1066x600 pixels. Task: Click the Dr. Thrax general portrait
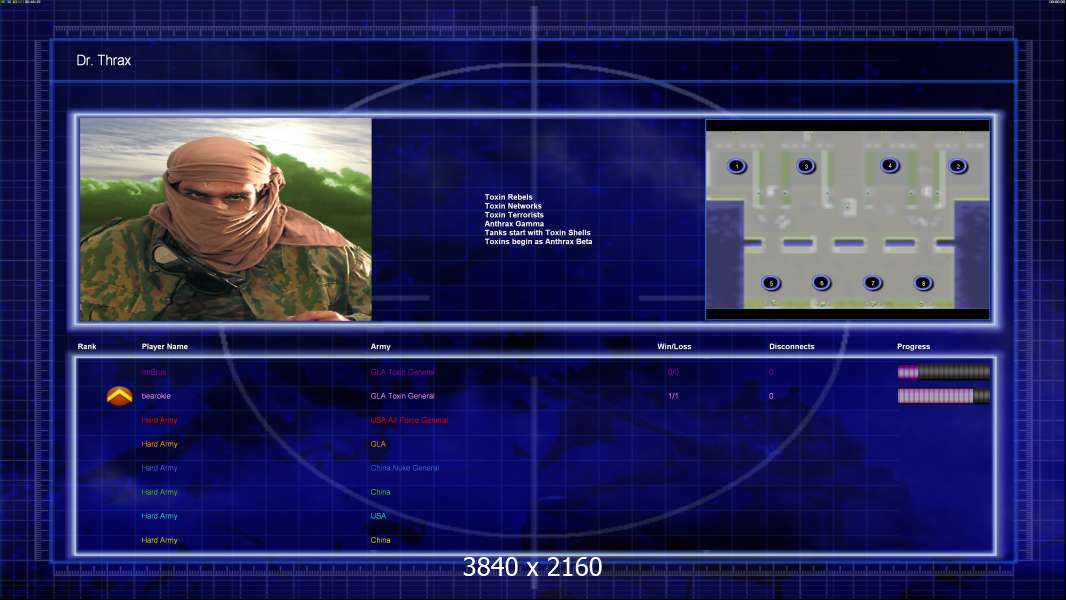pos(226,219)
